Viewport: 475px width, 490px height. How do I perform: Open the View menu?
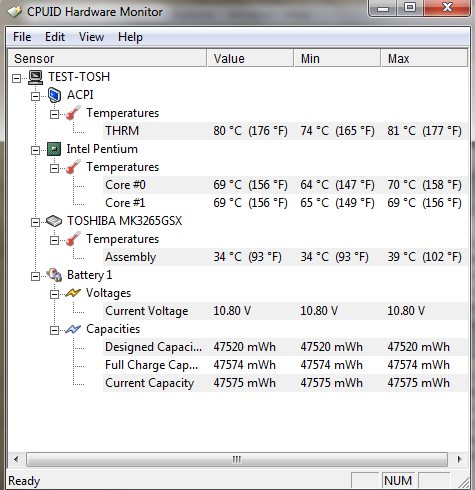point(91,37)
